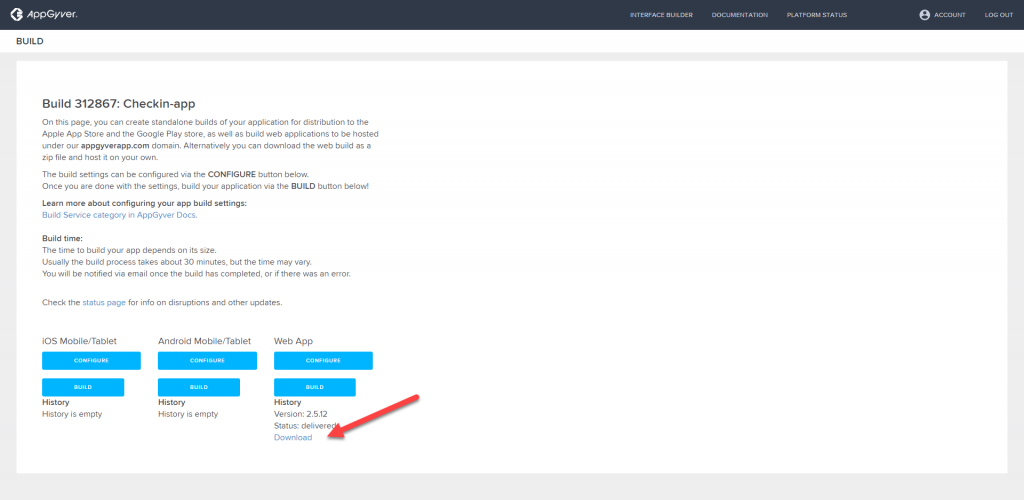Configure the iOS Mobile/Tablet build

(91, 360)
